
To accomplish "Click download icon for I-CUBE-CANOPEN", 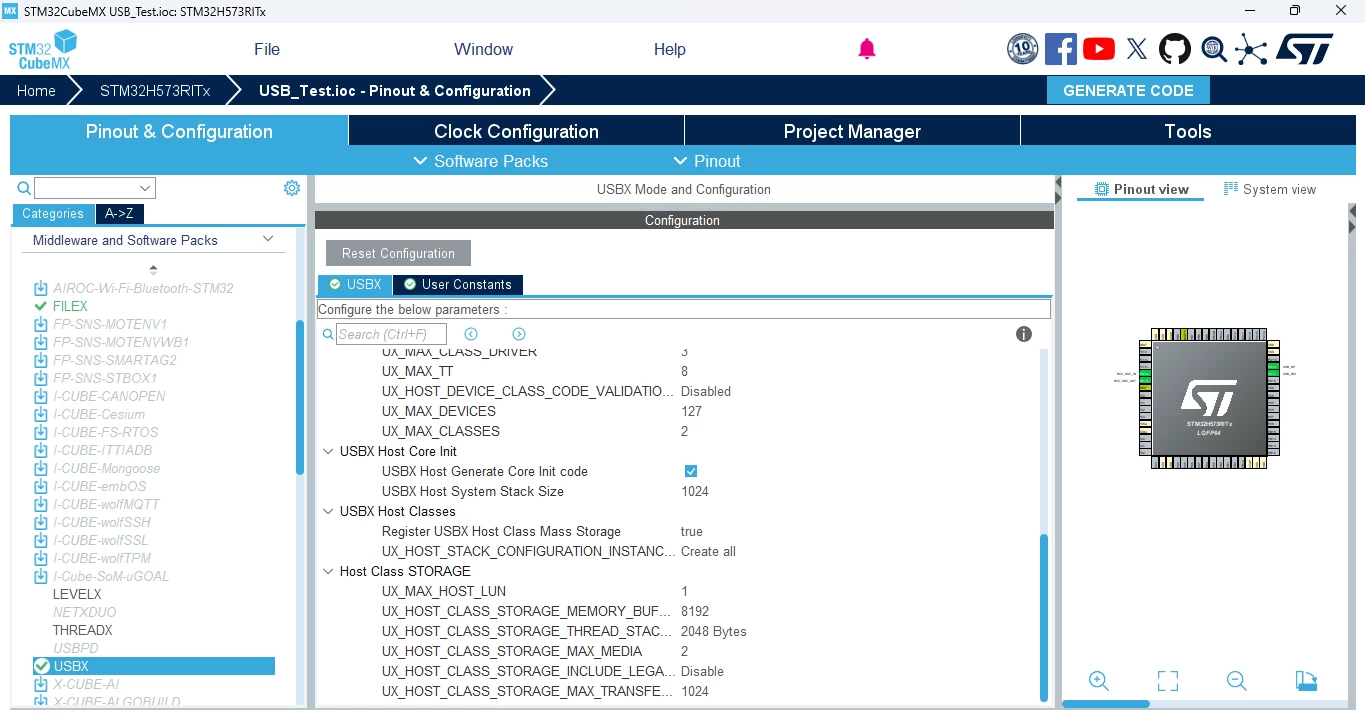I will pyautogui.click(x=40, y=396).
